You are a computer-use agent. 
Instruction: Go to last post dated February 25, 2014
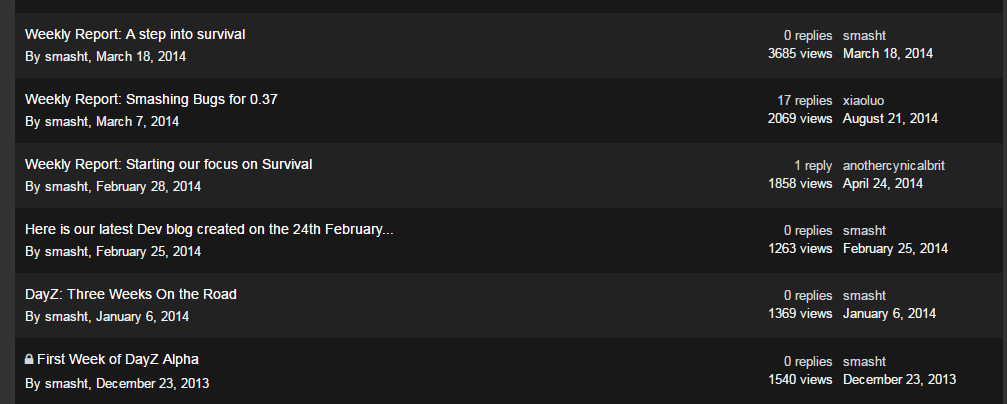(x=895, y=249)
